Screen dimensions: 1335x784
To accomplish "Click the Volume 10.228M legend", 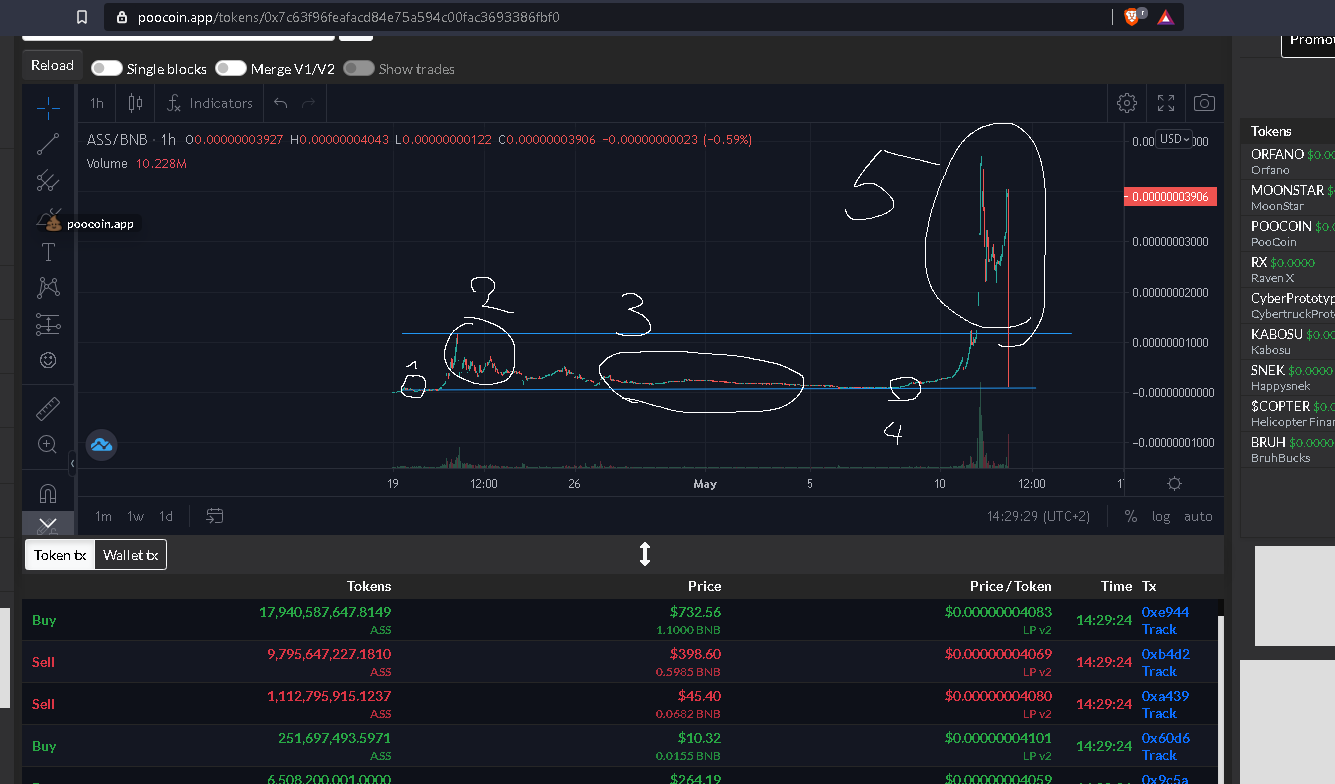I will (x=137, y=163).
